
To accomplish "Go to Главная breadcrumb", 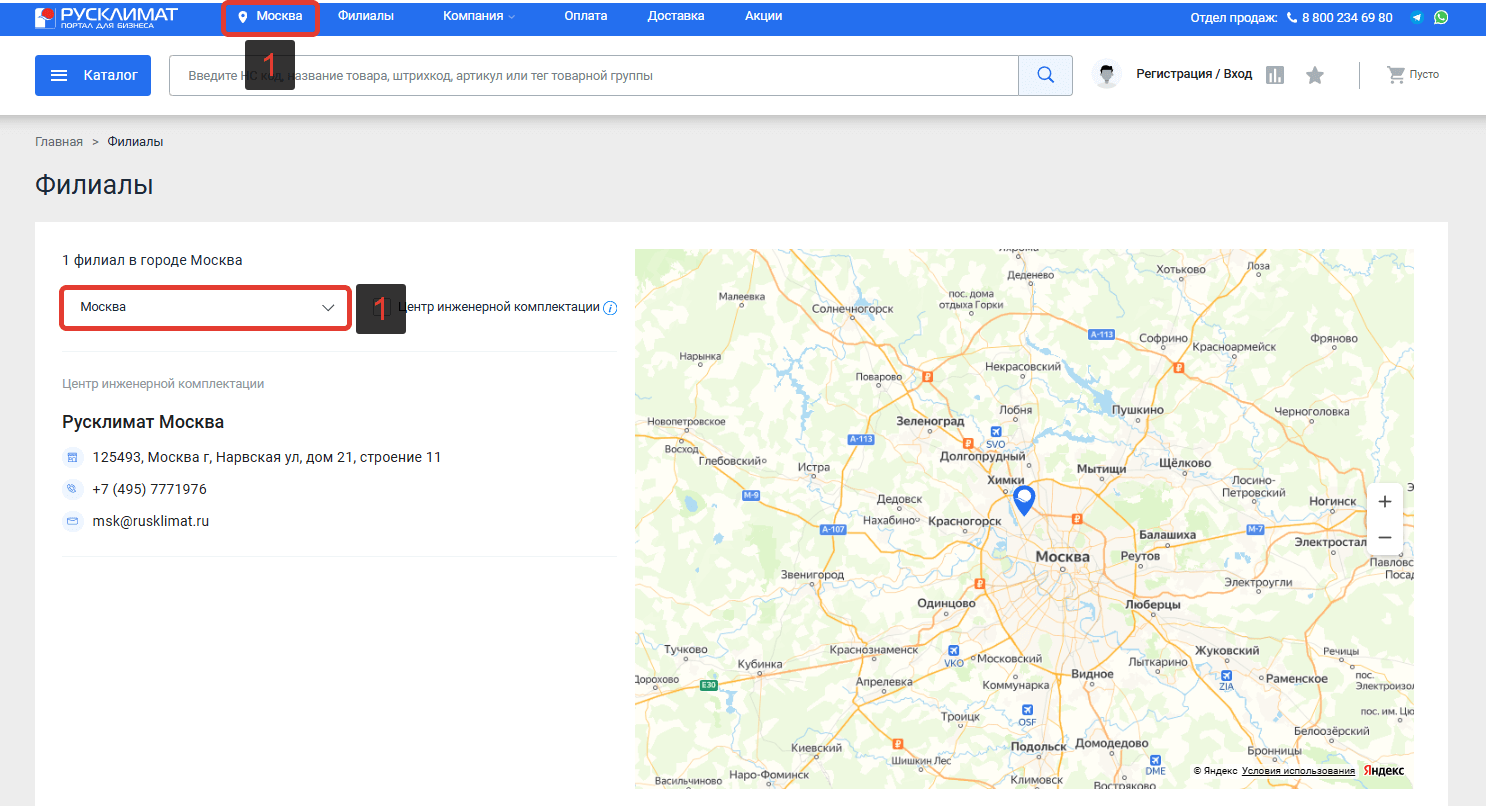I will [59, 142].
